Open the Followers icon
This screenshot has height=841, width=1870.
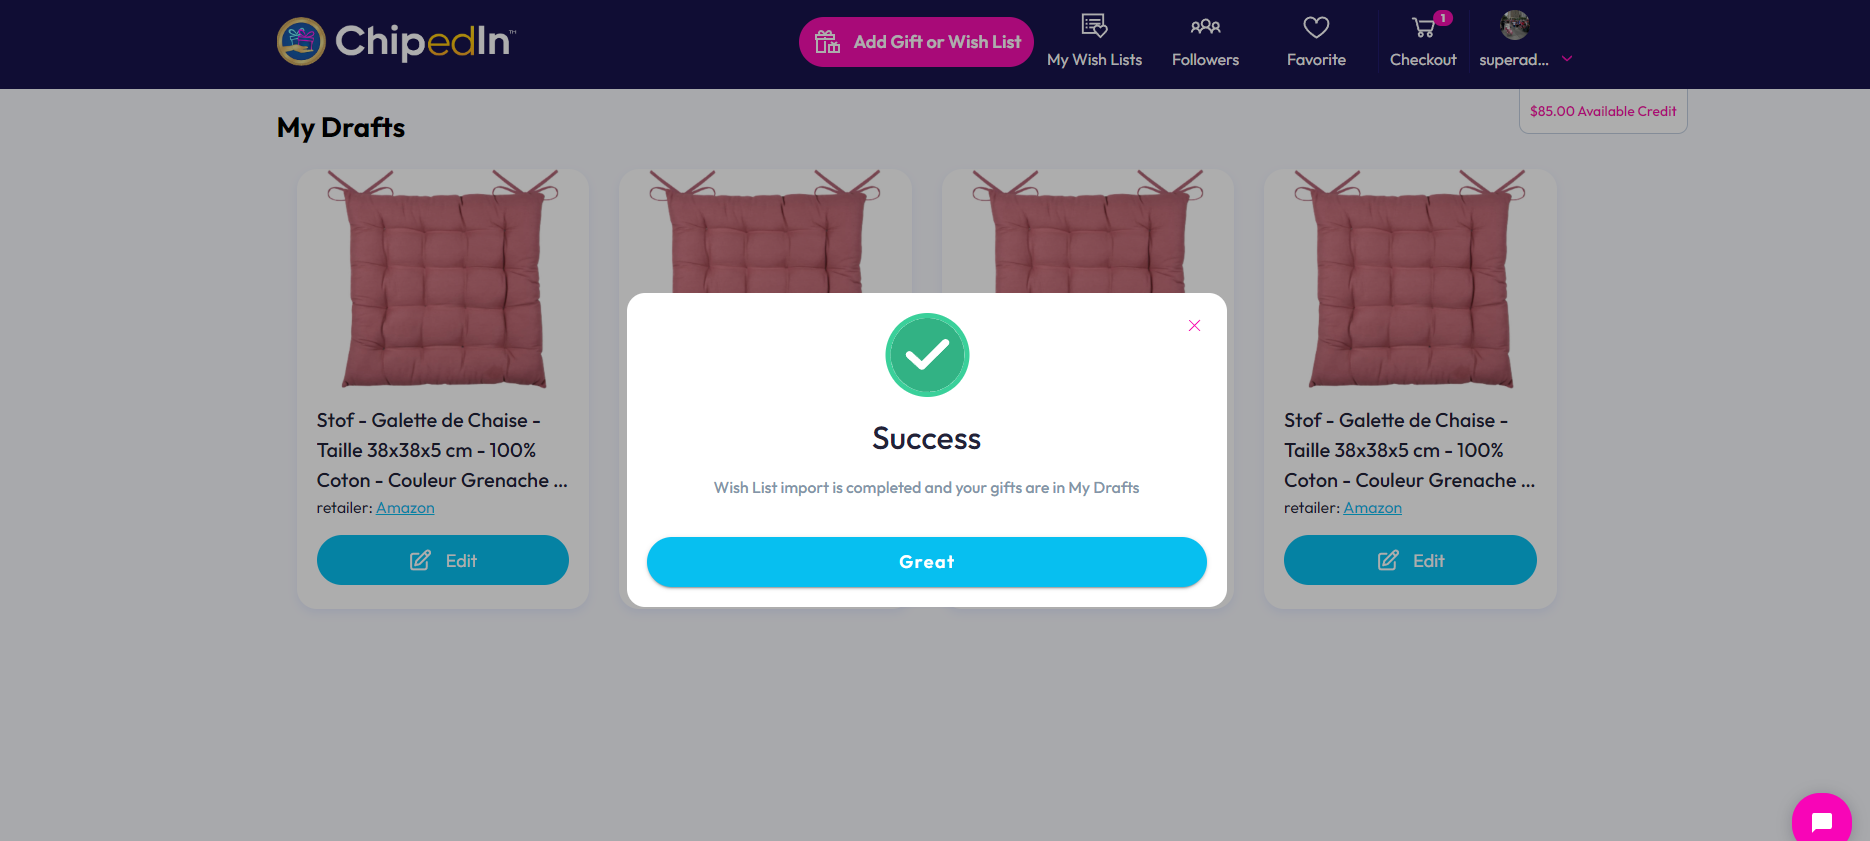click(1205, 26)
